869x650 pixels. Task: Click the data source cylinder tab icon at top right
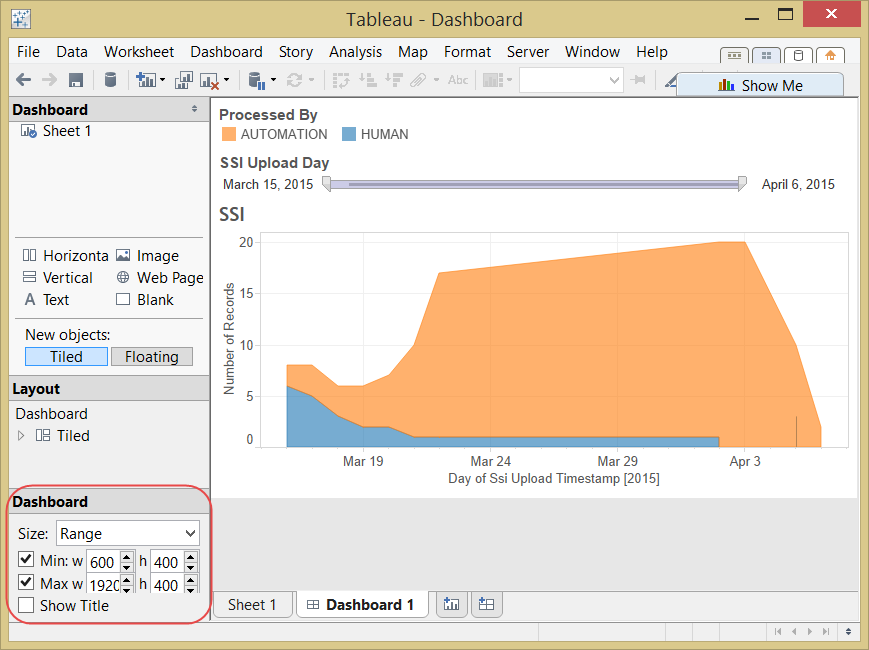[798, 55]
